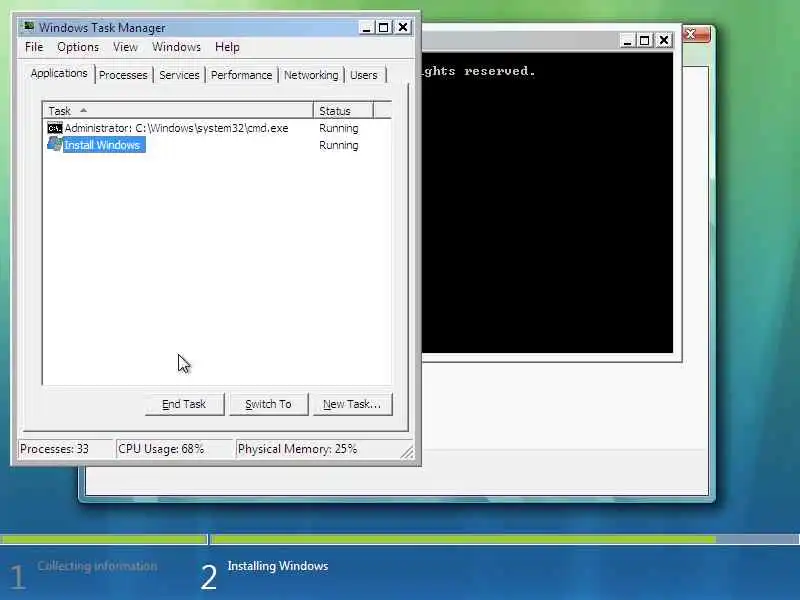Viewport: 800px width, 600px height.
Task: Maximize the Windows Task Manager window
Action: point(384,28)
